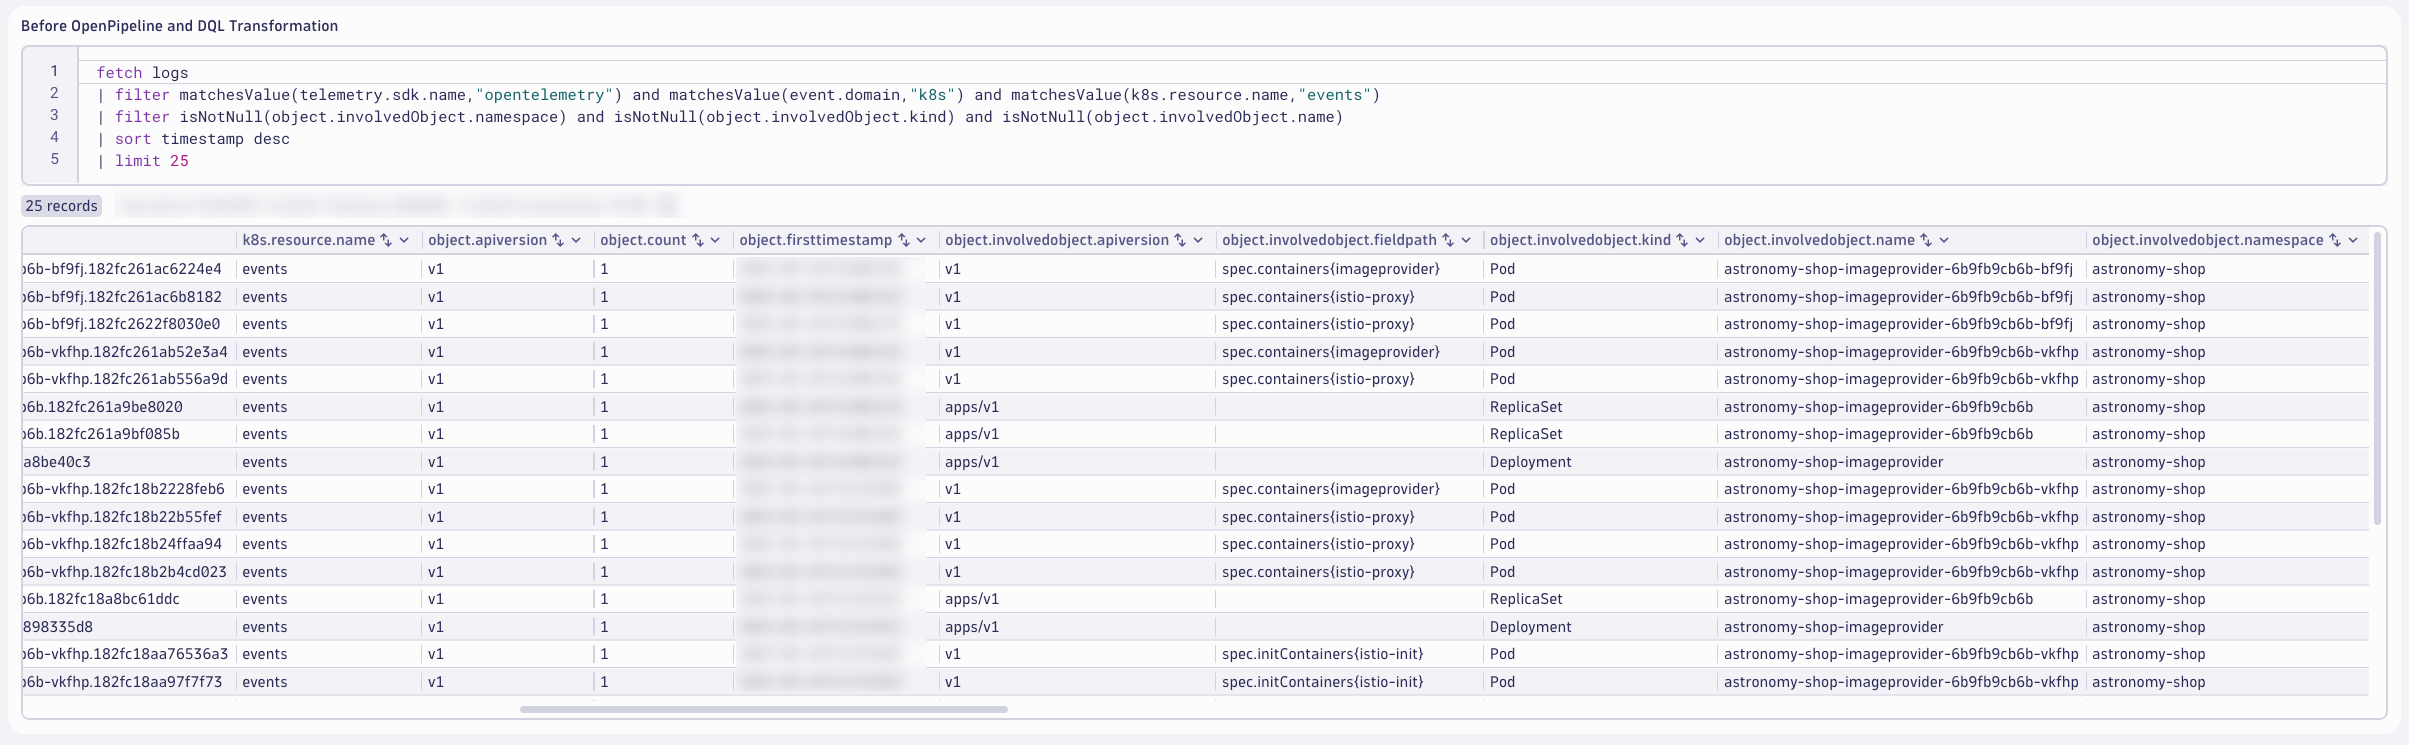Image resolution: width=2409 pixels, height=745 pixels.
Task: Click object.involvedobject.kind header label
Action: pos(1580,240)
